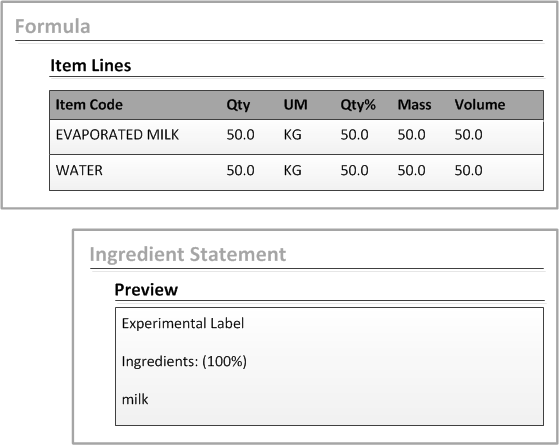Screen dimensions: 559x445
Task: Click the Item Code column header
Action: point(89,105)
